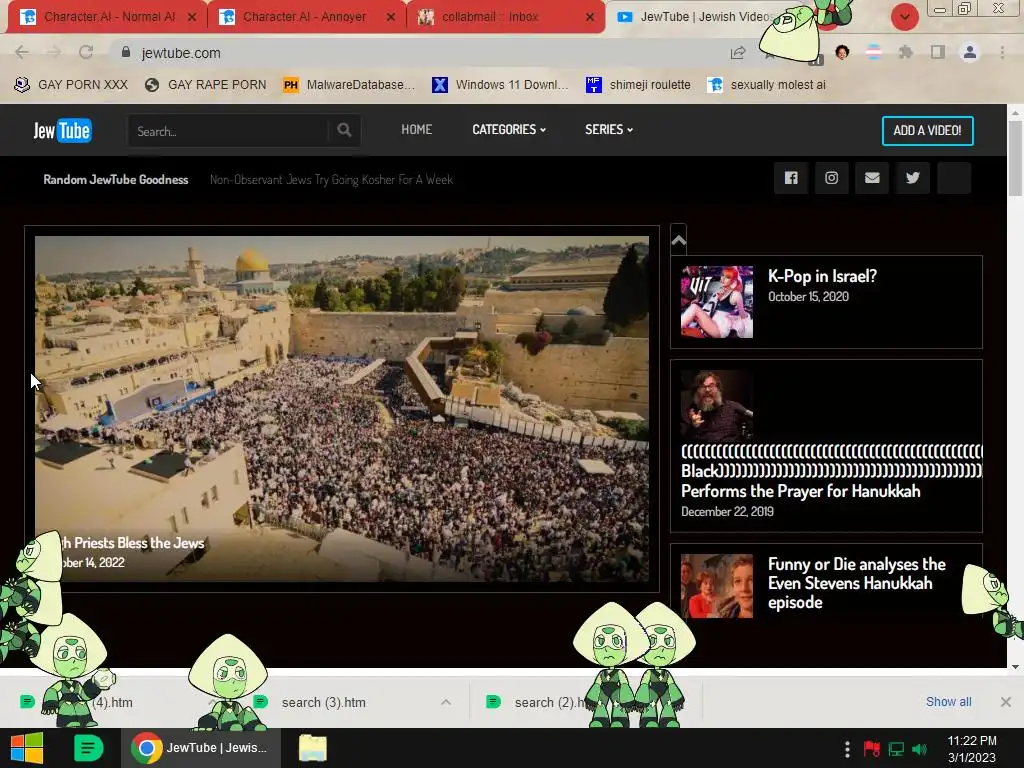Play the Priests Bless the Jews featured video
This screenshot has height=768, width=1024.
click(x=342, y=409)
